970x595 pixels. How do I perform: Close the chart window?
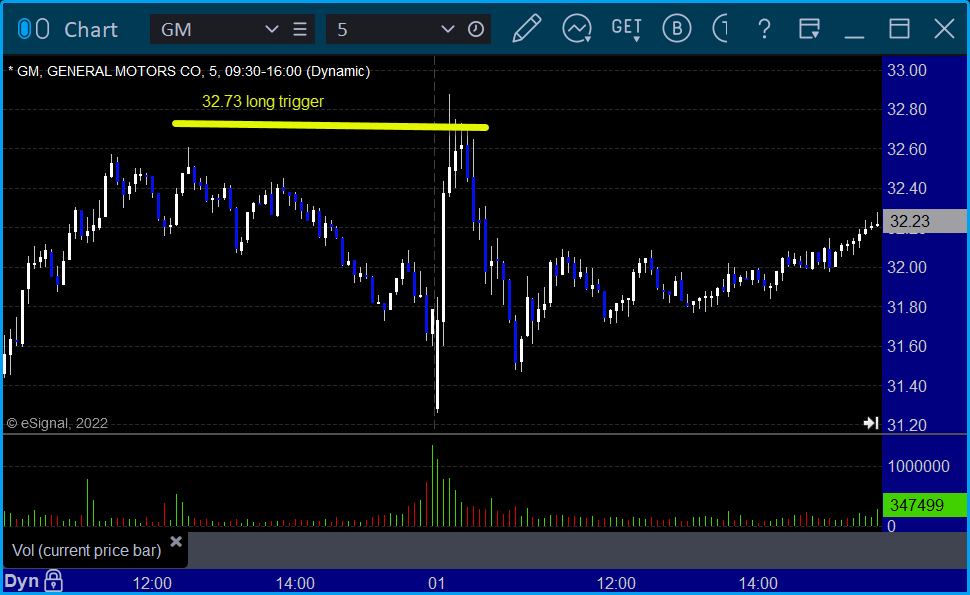945,28
